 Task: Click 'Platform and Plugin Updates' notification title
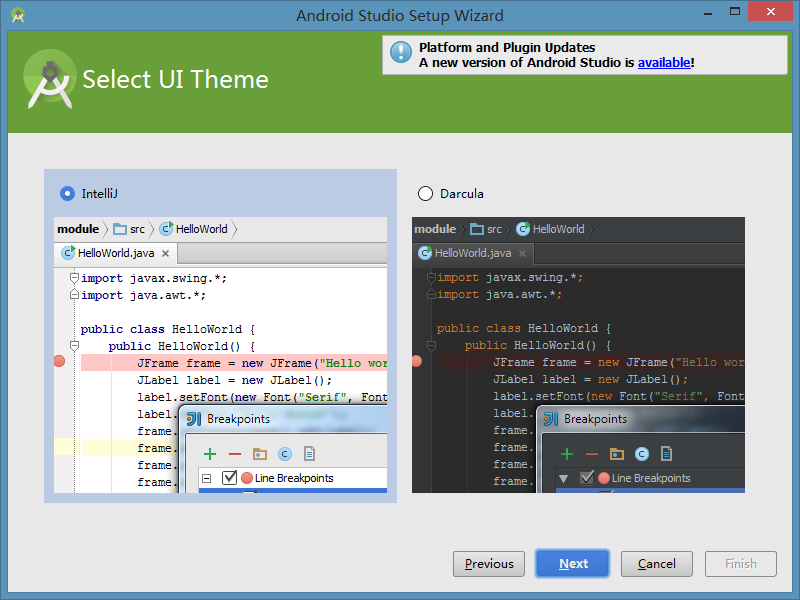coord(507,47)
